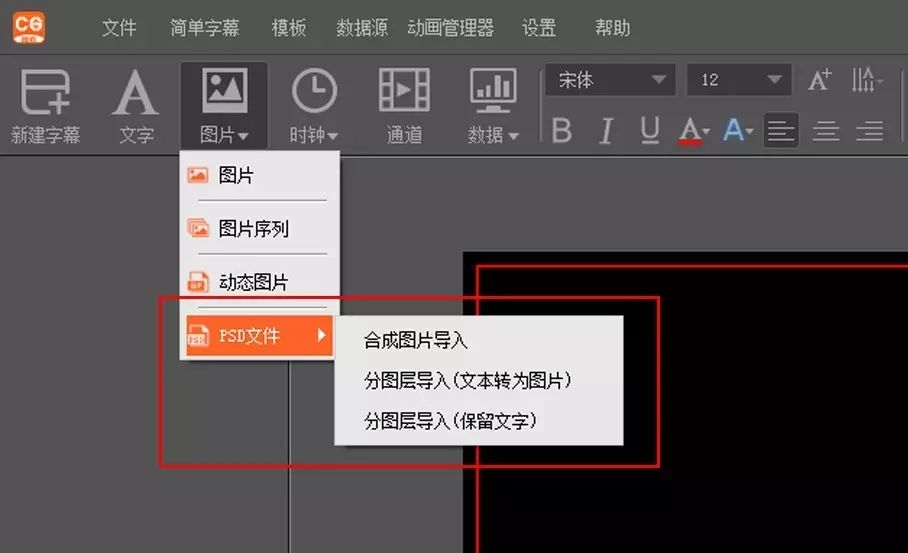Align text center

click(x=826, y=130)
